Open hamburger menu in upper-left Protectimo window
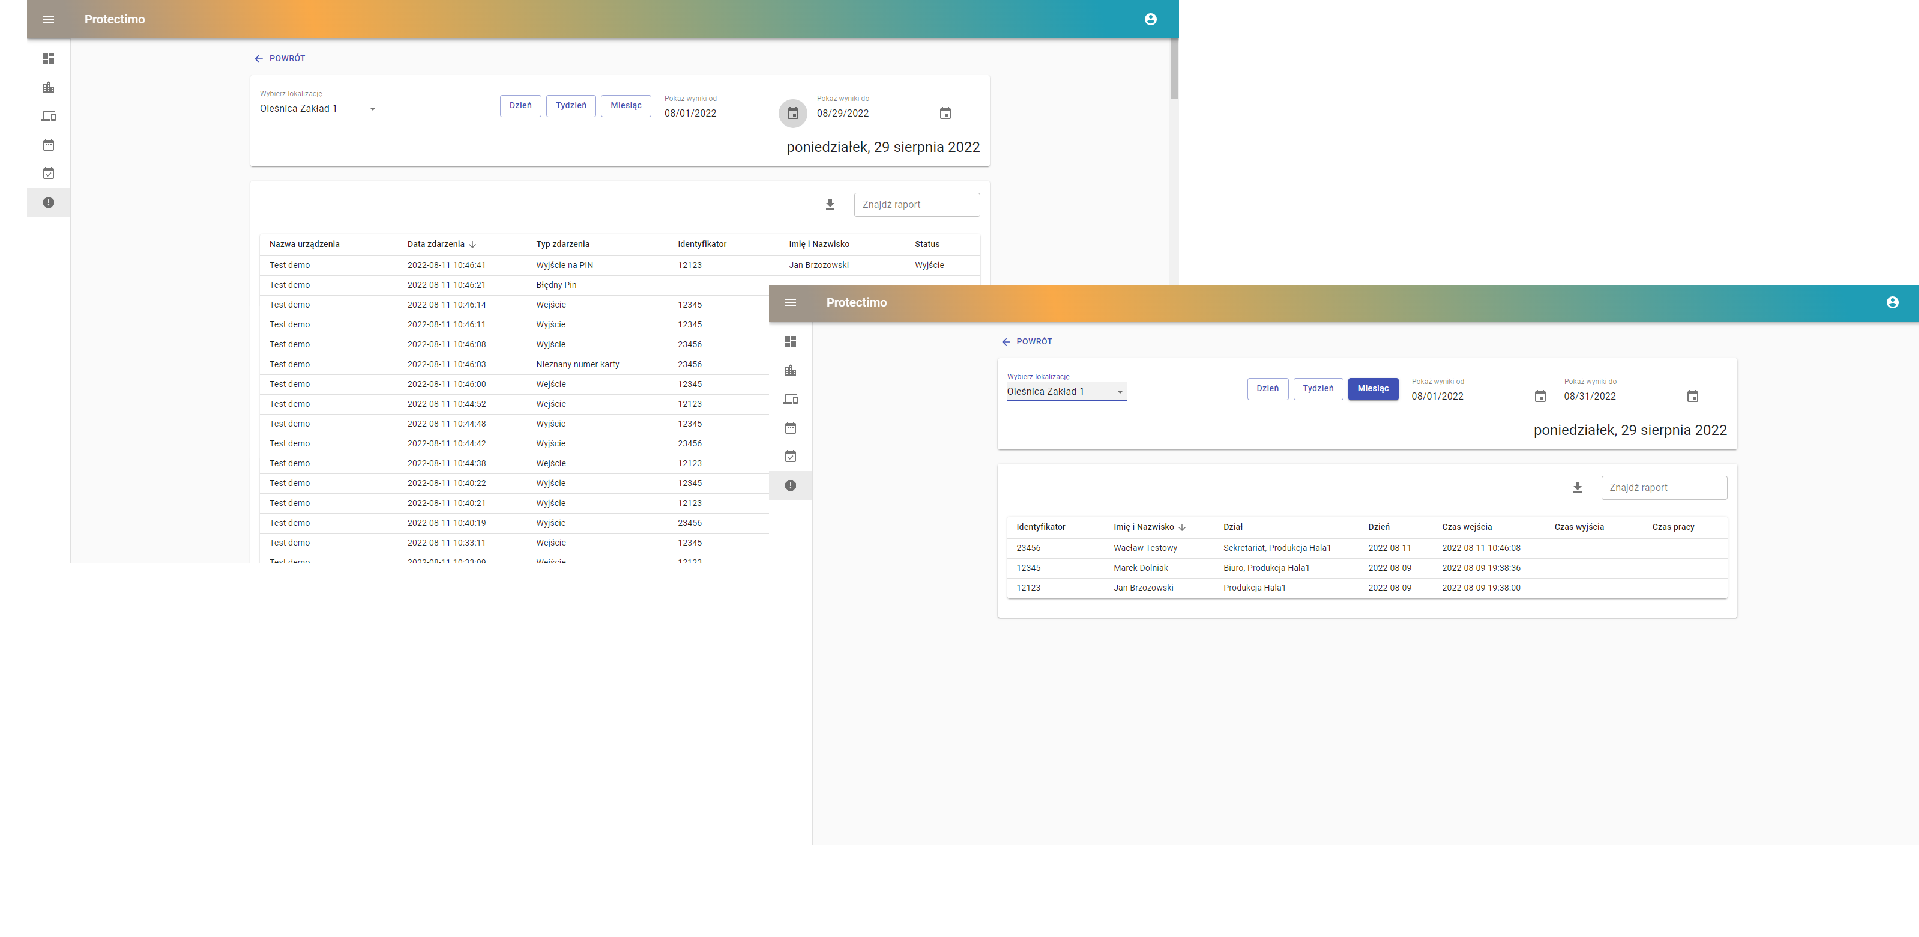 pos(48,19)
